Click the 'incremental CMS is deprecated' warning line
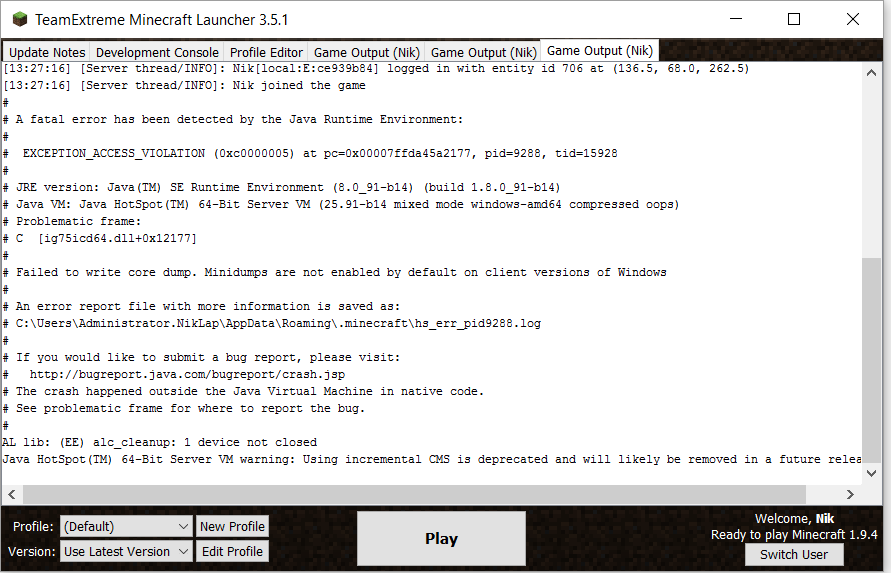 click(432, 459)
